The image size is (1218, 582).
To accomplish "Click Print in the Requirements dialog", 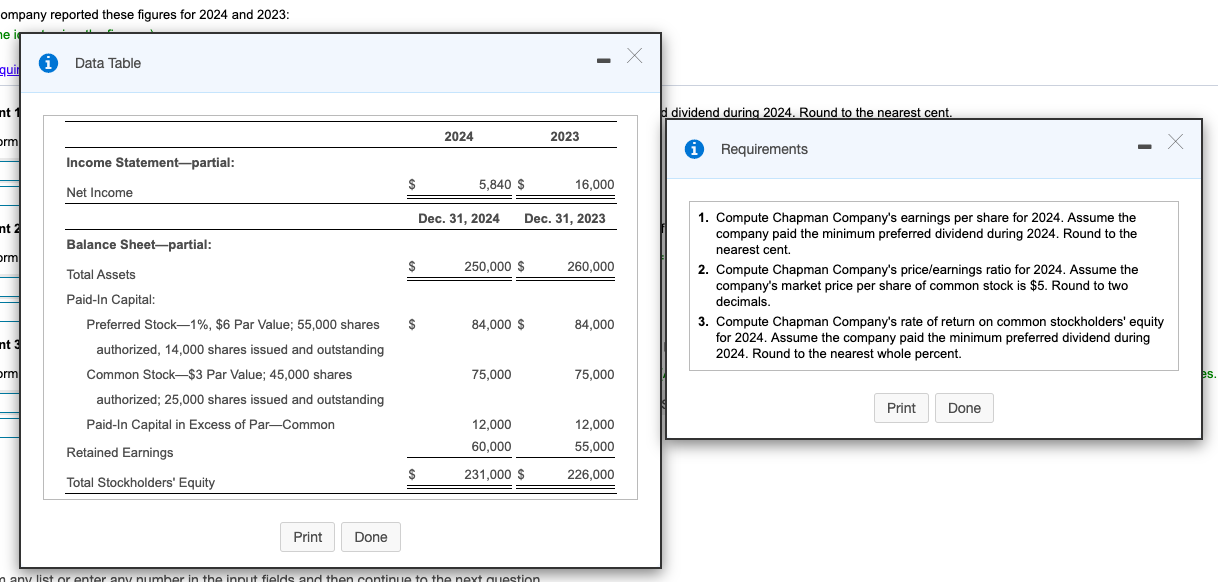I will click(901, 408).
